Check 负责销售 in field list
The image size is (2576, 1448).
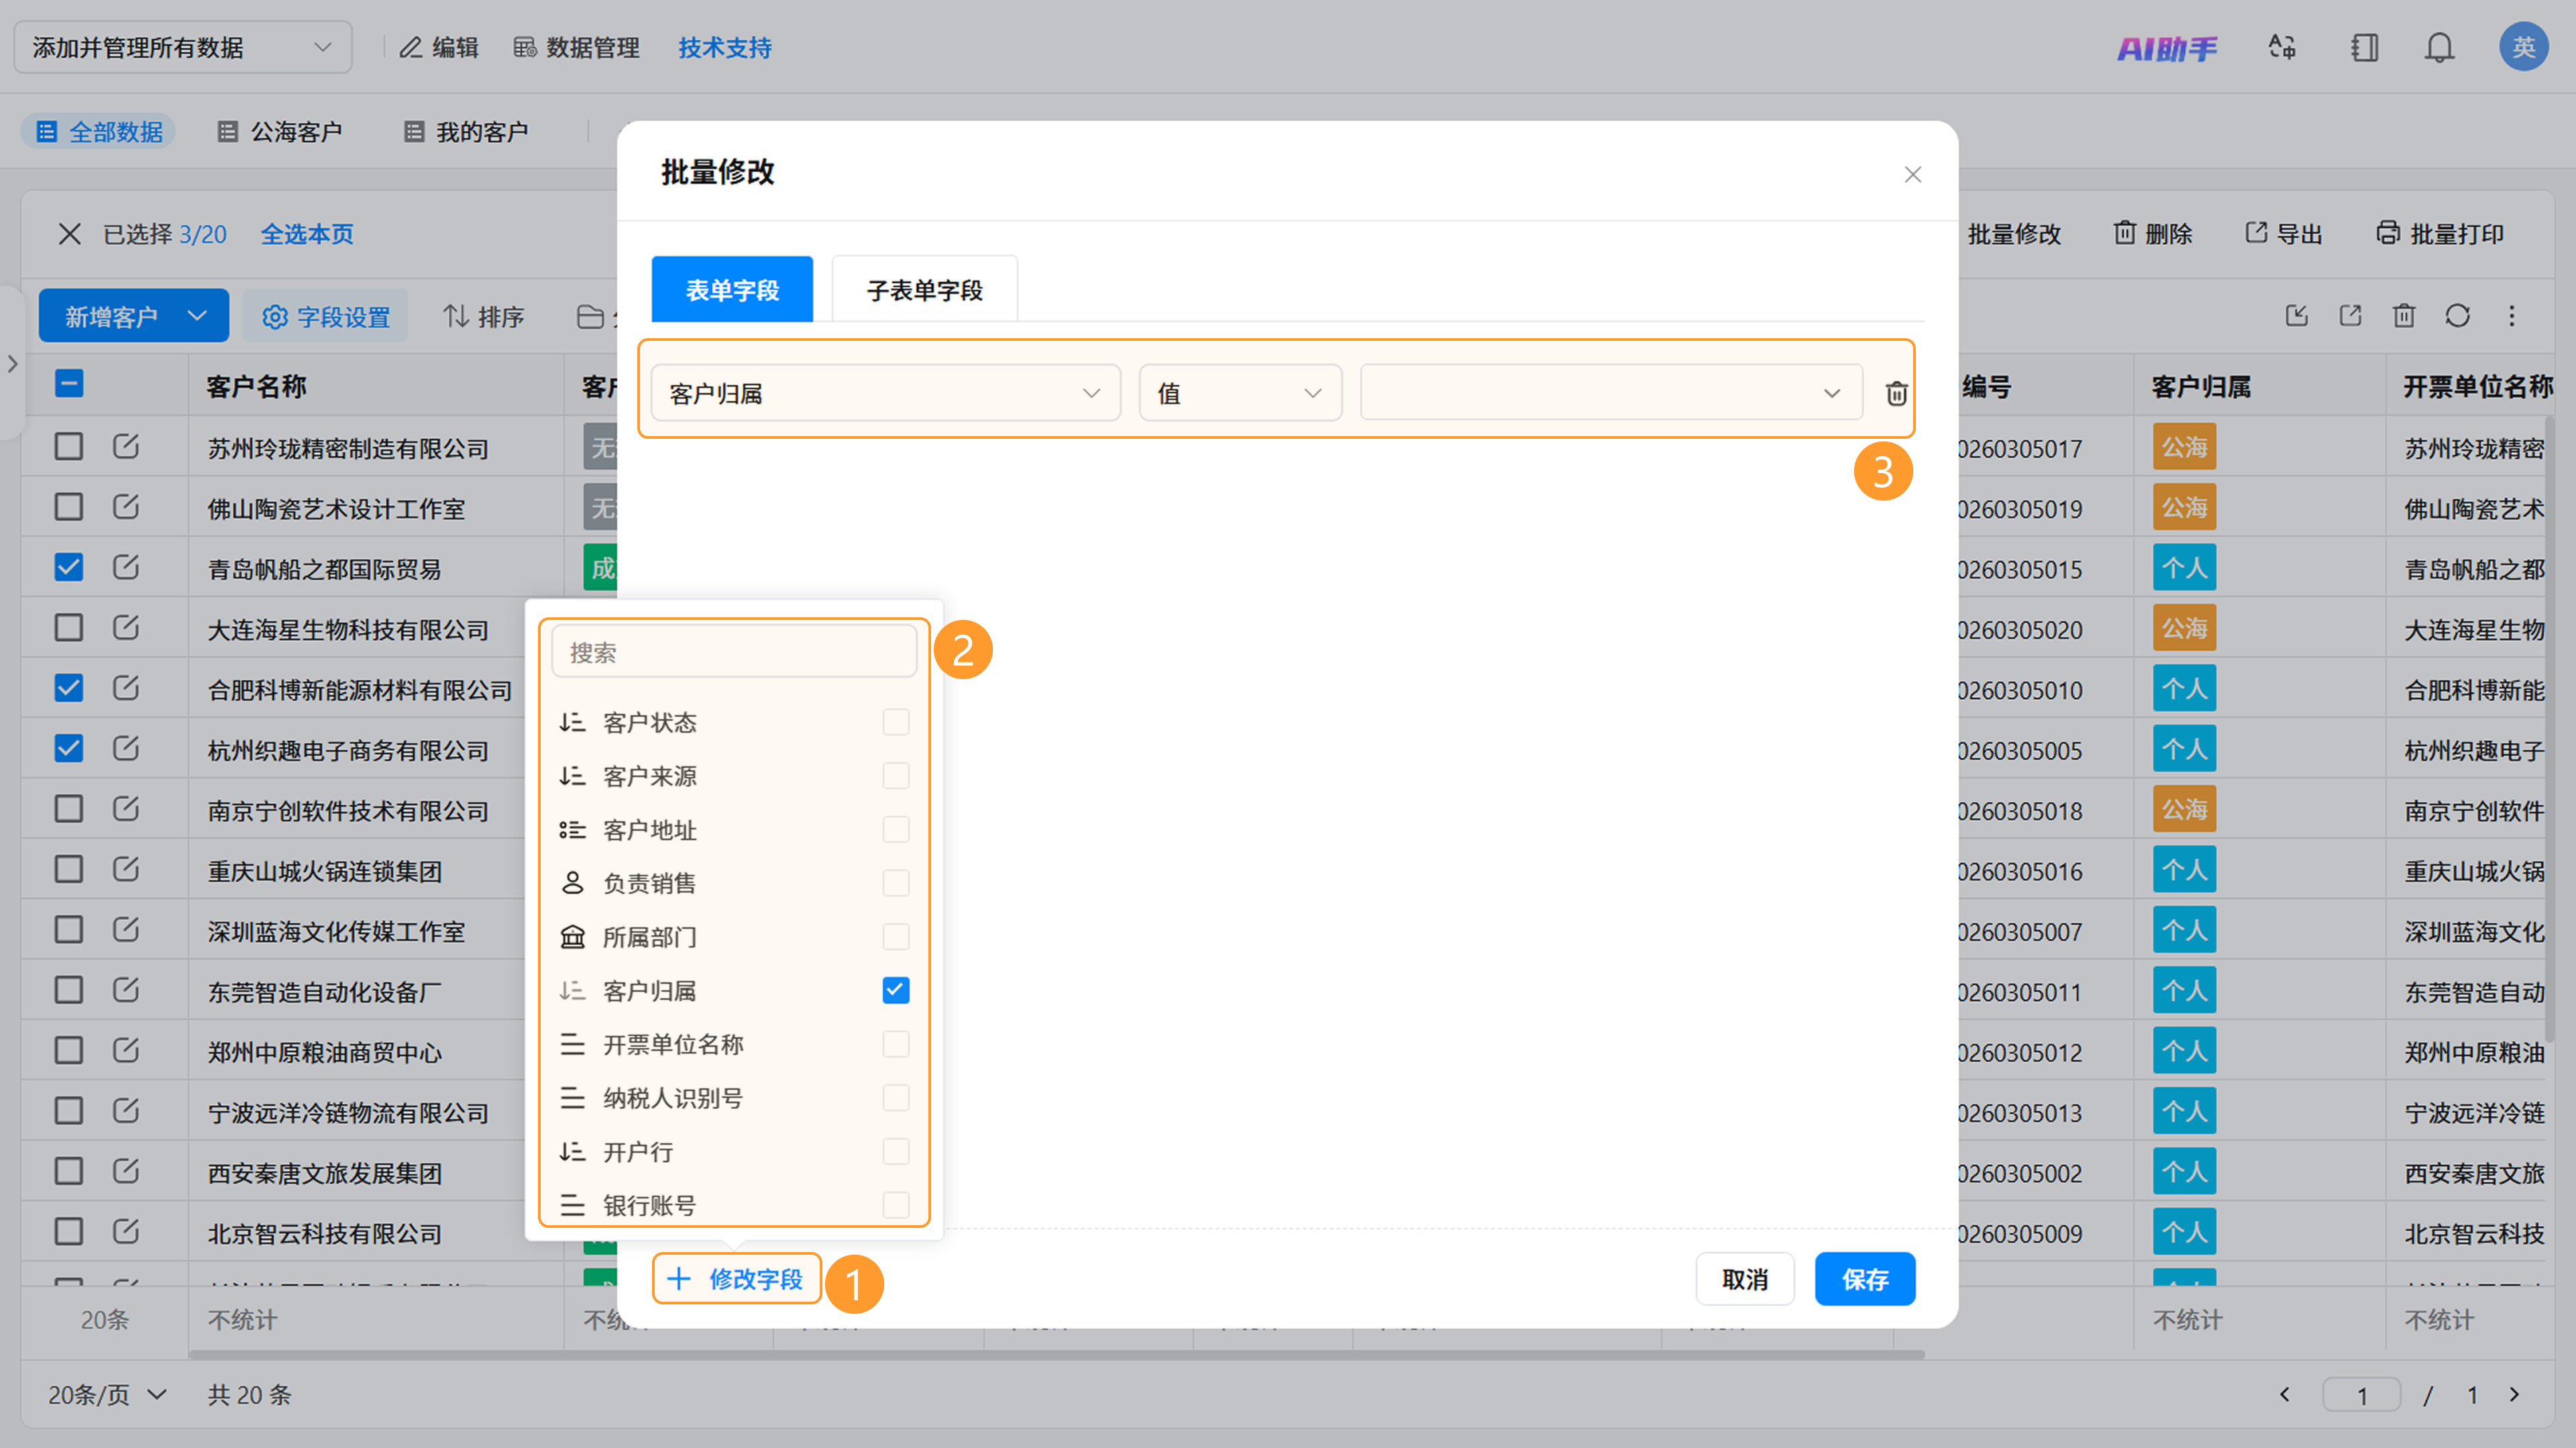click(x=895, y=883)
